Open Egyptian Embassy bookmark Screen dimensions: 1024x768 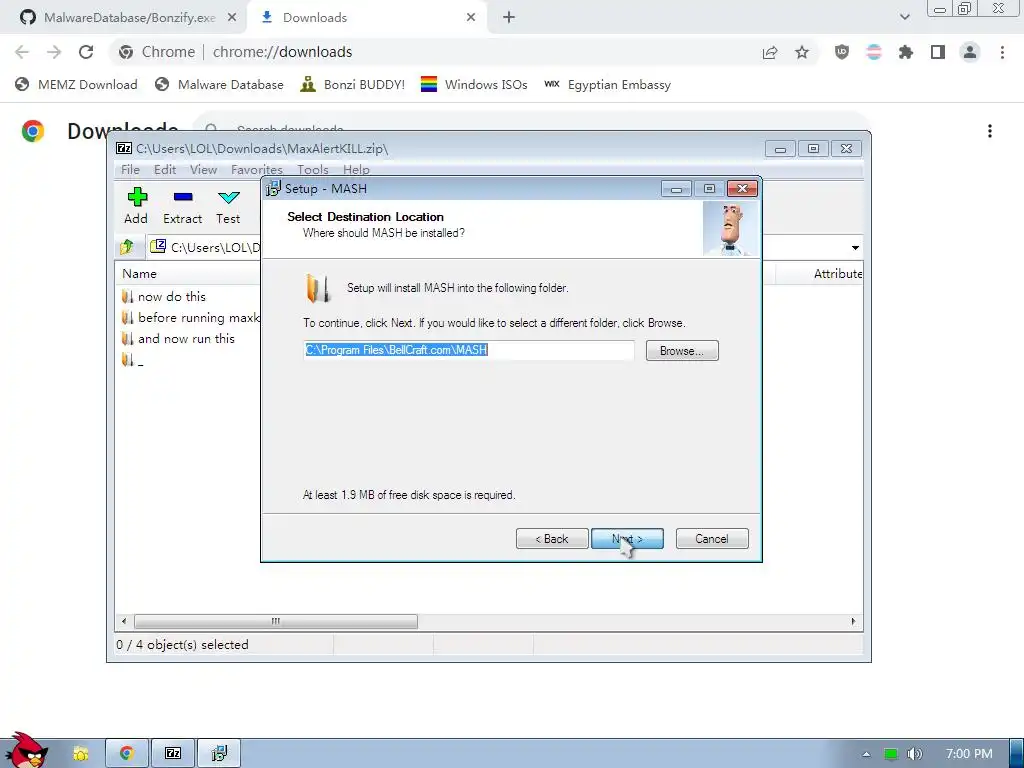click(607, 84)
